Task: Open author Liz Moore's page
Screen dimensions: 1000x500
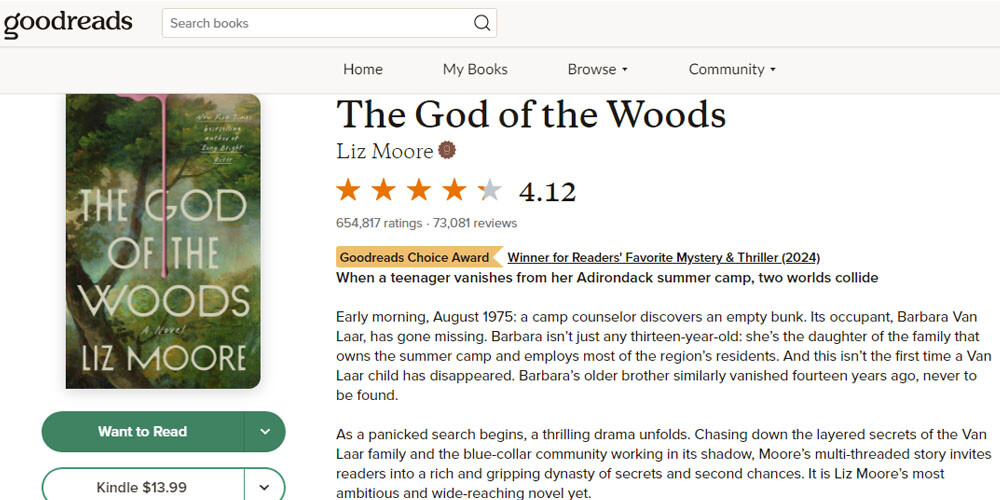Action: click(x=385, y=151)
